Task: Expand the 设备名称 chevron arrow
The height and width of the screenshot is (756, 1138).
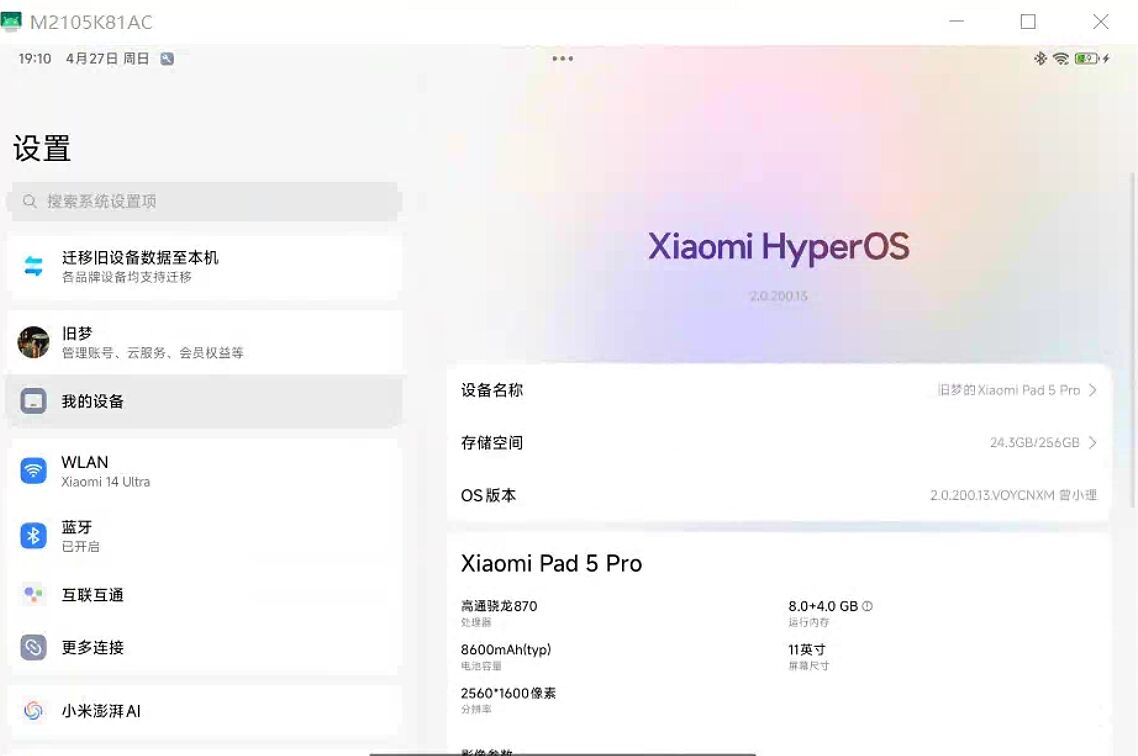Action: 1092,390
